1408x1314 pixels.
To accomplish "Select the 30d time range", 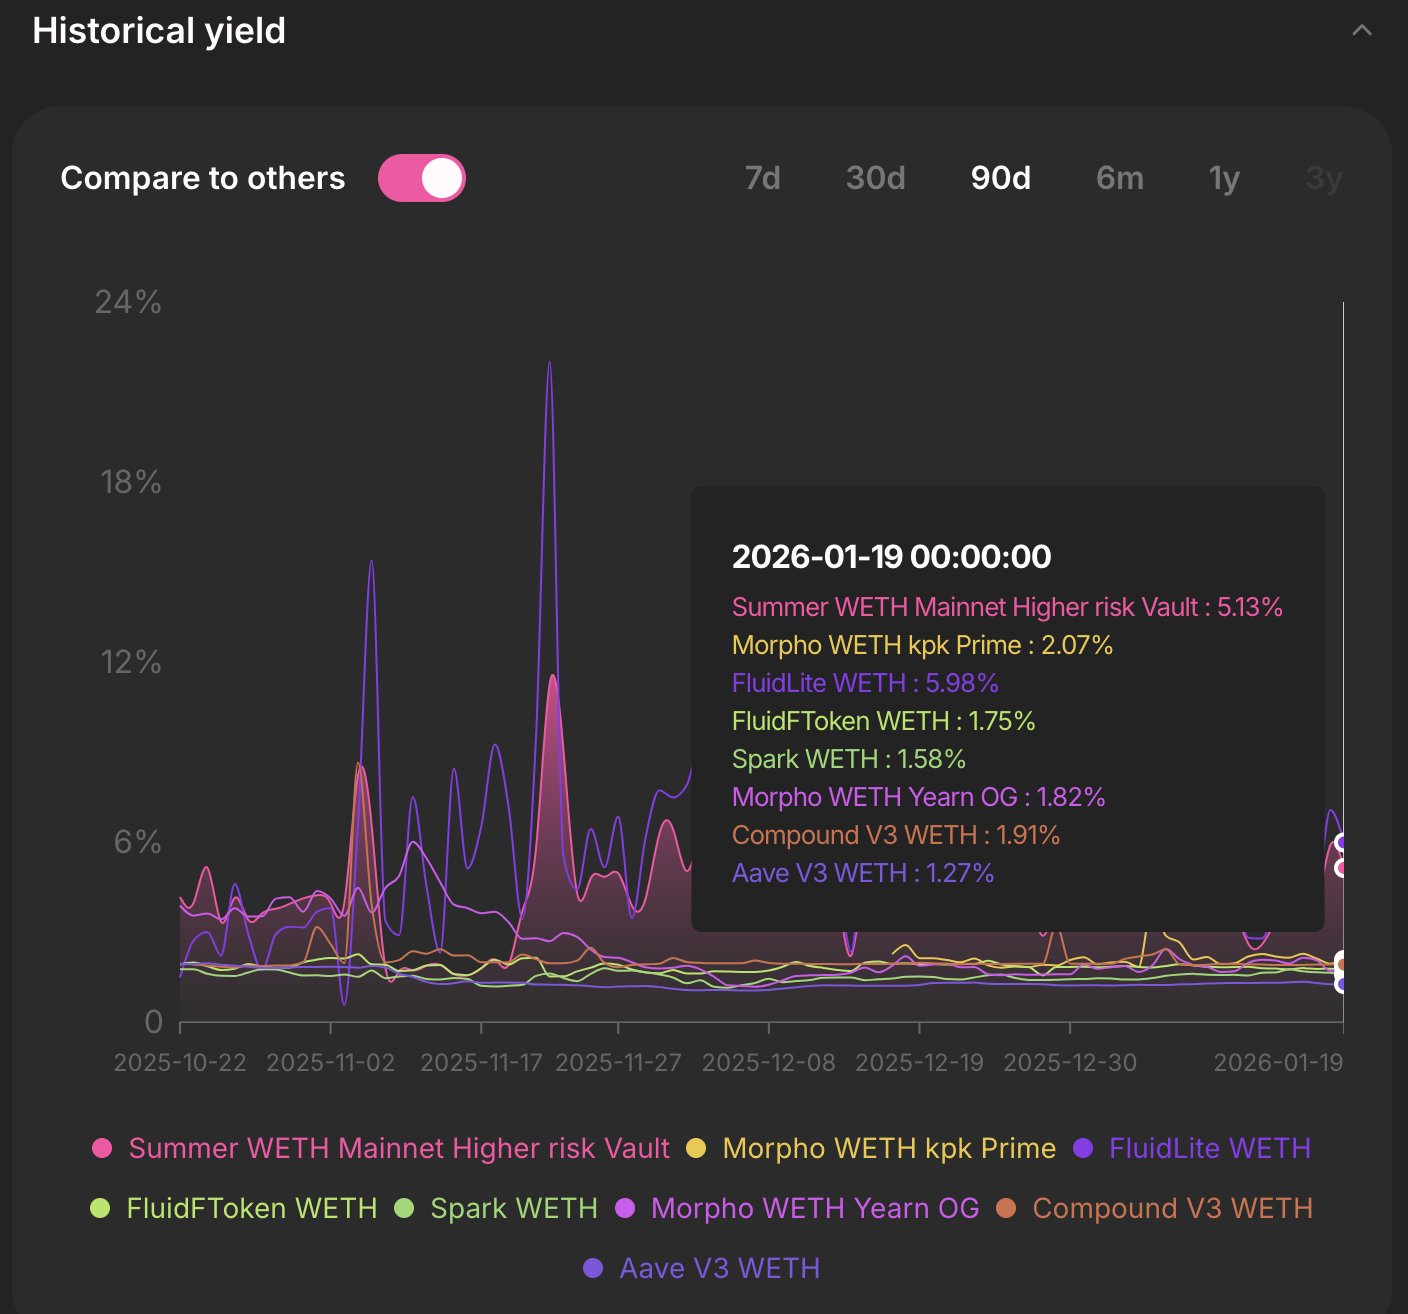I will [875, 178].
